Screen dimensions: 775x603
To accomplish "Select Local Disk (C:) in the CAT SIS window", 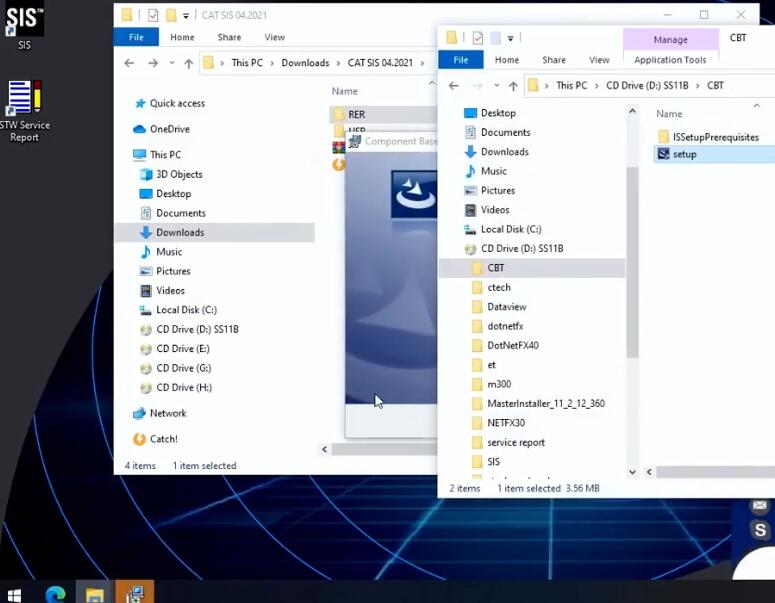I will pyautogui.click(x=186, y=310).
